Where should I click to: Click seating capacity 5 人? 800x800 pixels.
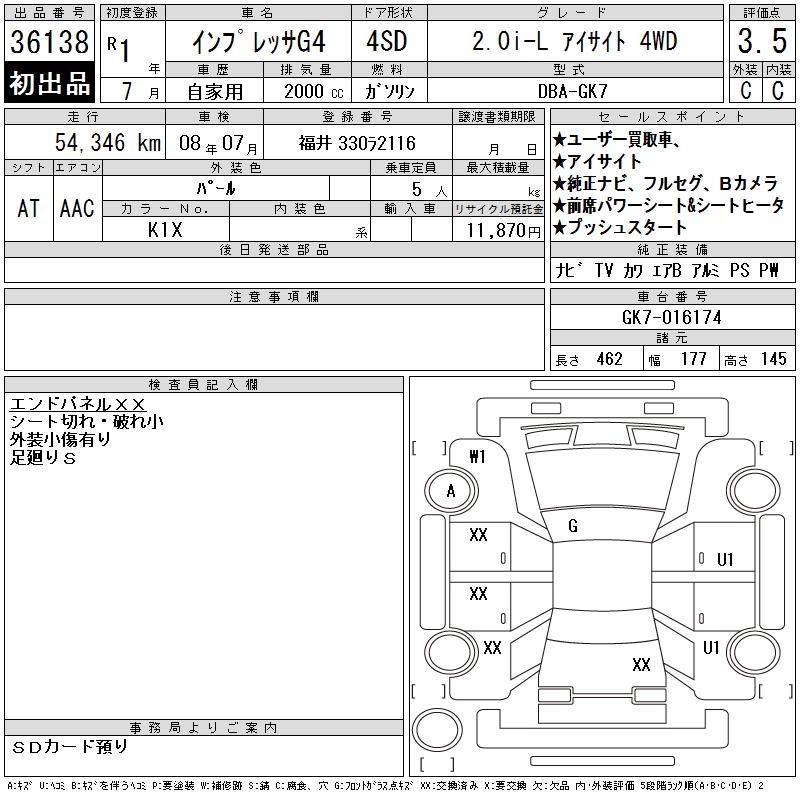click(x=429, y=189)
